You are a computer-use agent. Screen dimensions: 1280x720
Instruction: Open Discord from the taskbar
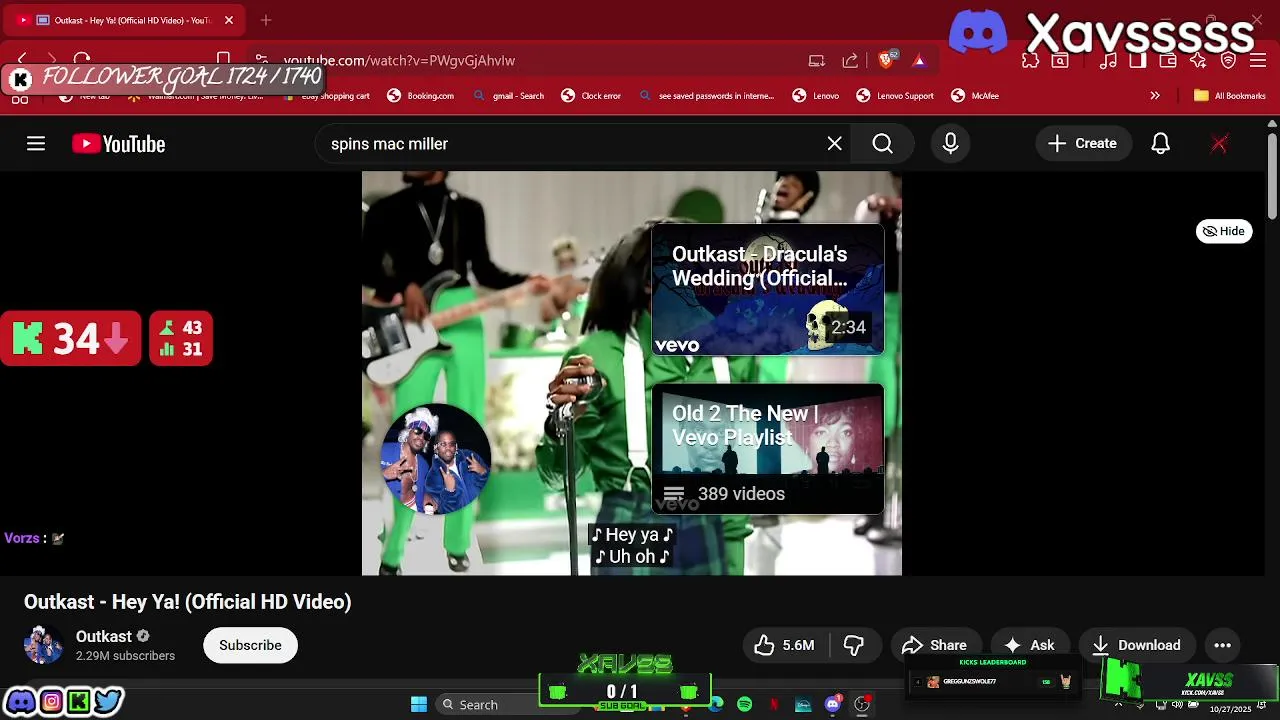tap(832, 704)
